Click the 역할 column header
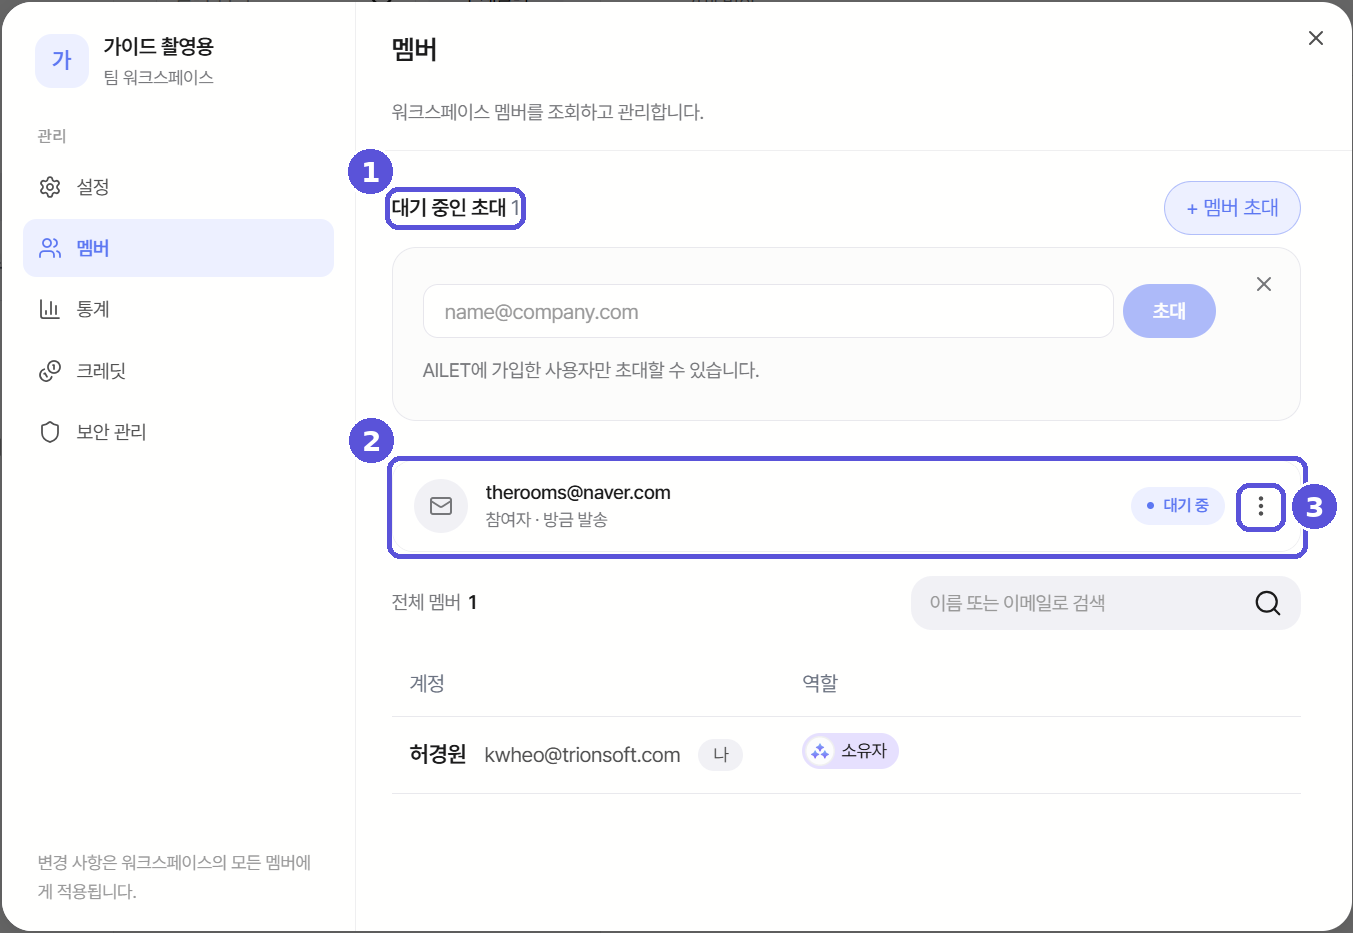 [820, 683]
